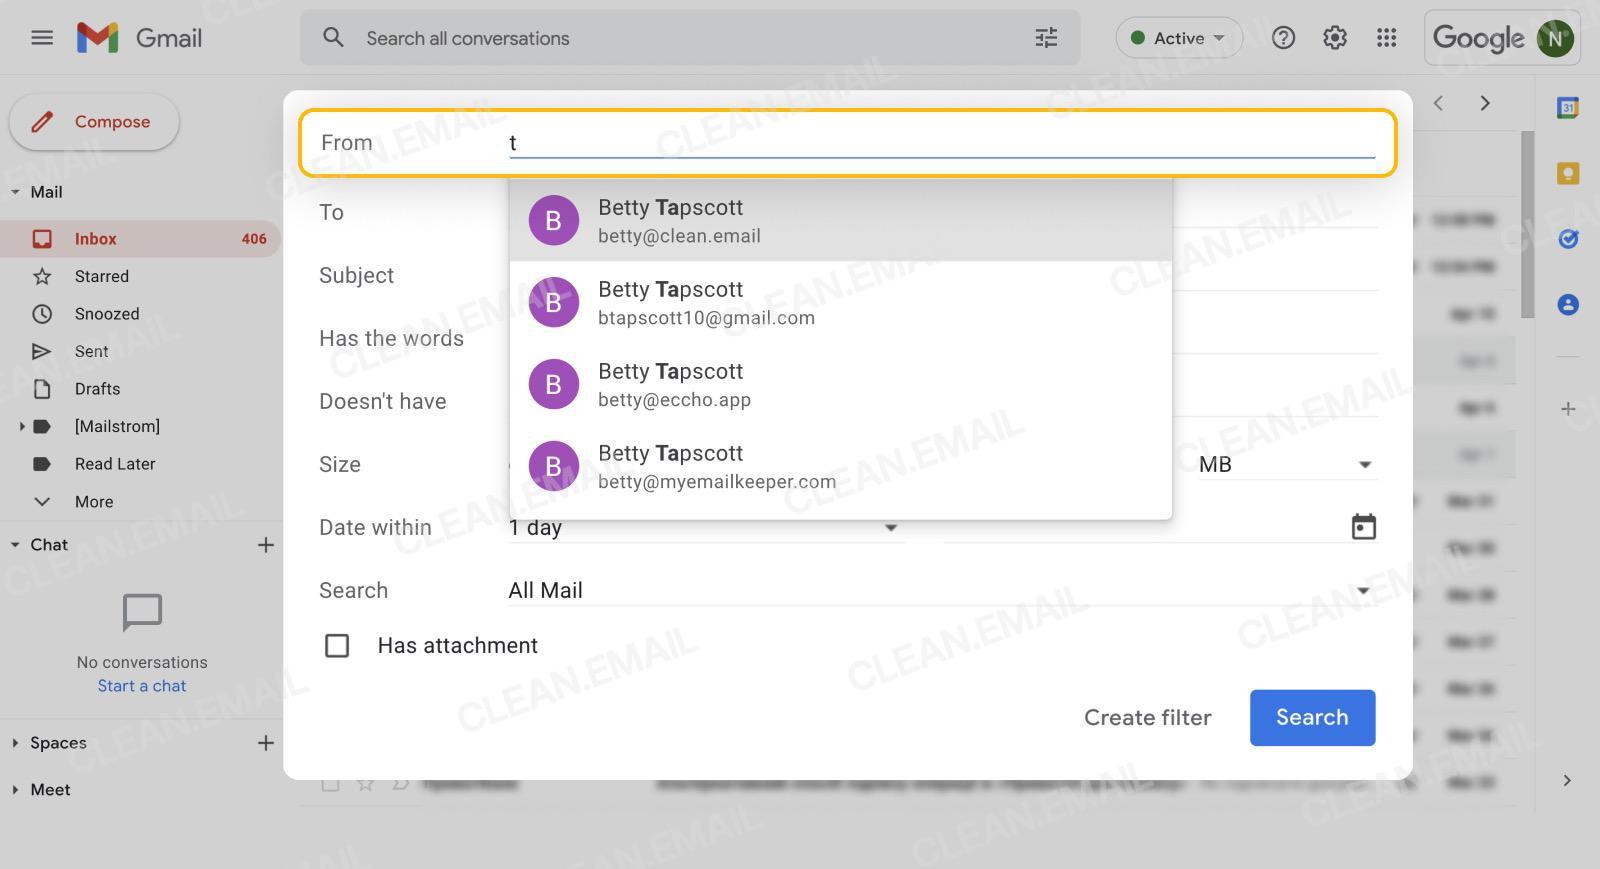This screenshot has height=869, width=1600.
Task: Click the Start a chat link
Action: tap(142, 686)
